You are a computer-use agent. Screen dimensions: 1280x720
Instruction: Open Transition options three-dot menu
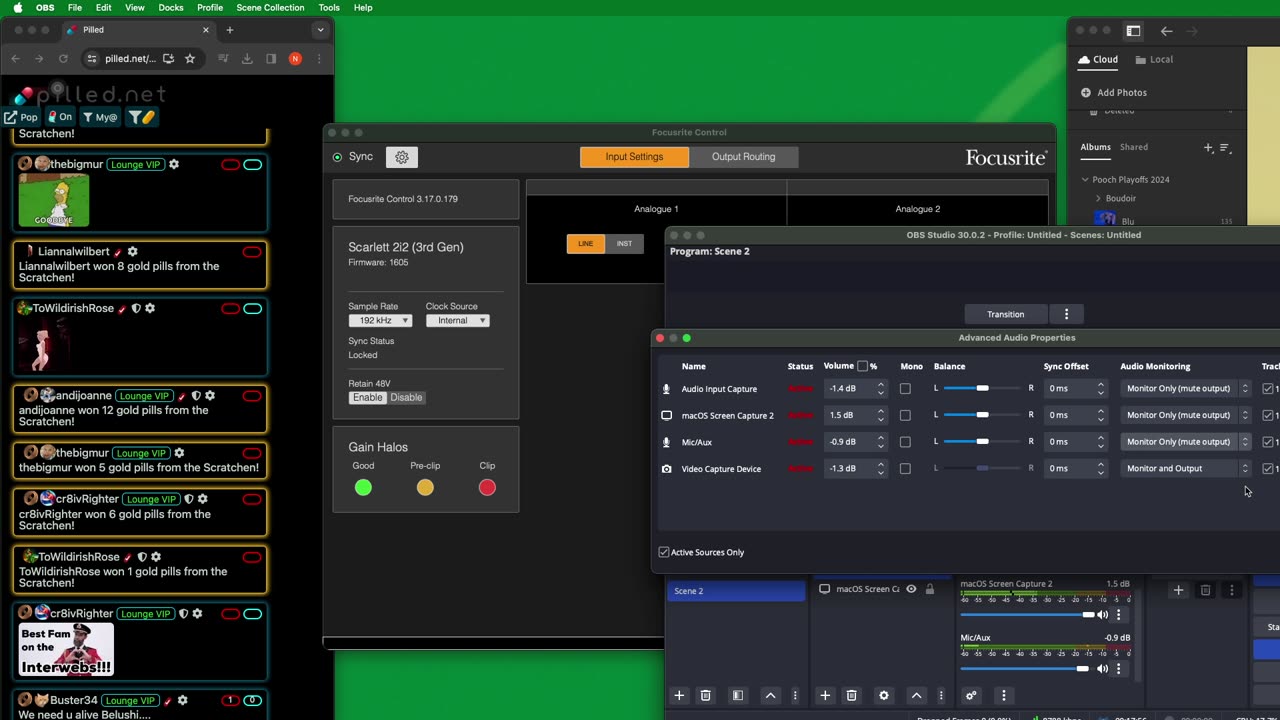coord(1066,314)
